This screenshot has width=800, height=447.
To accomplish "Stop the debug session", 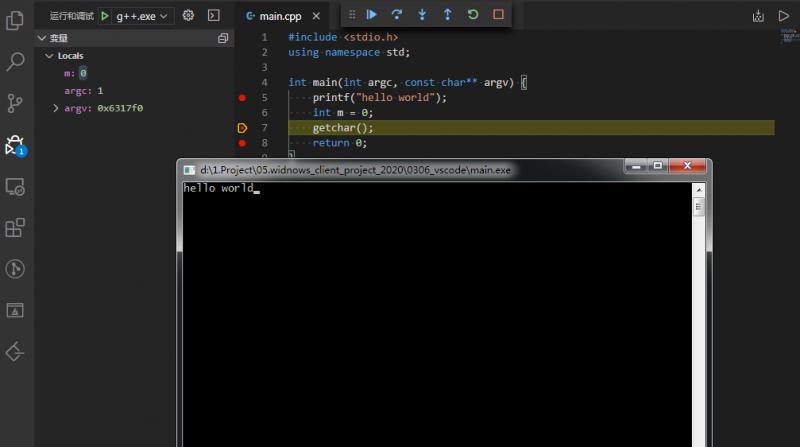I will click(498, 15).
